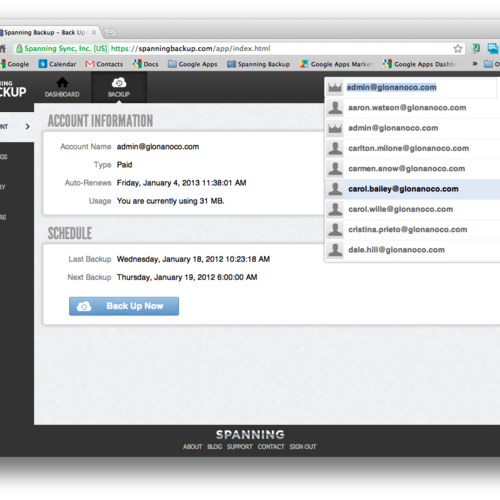Open a new browser tab
The height and width of the screenshot is (500, 500).
coord(110,32)
